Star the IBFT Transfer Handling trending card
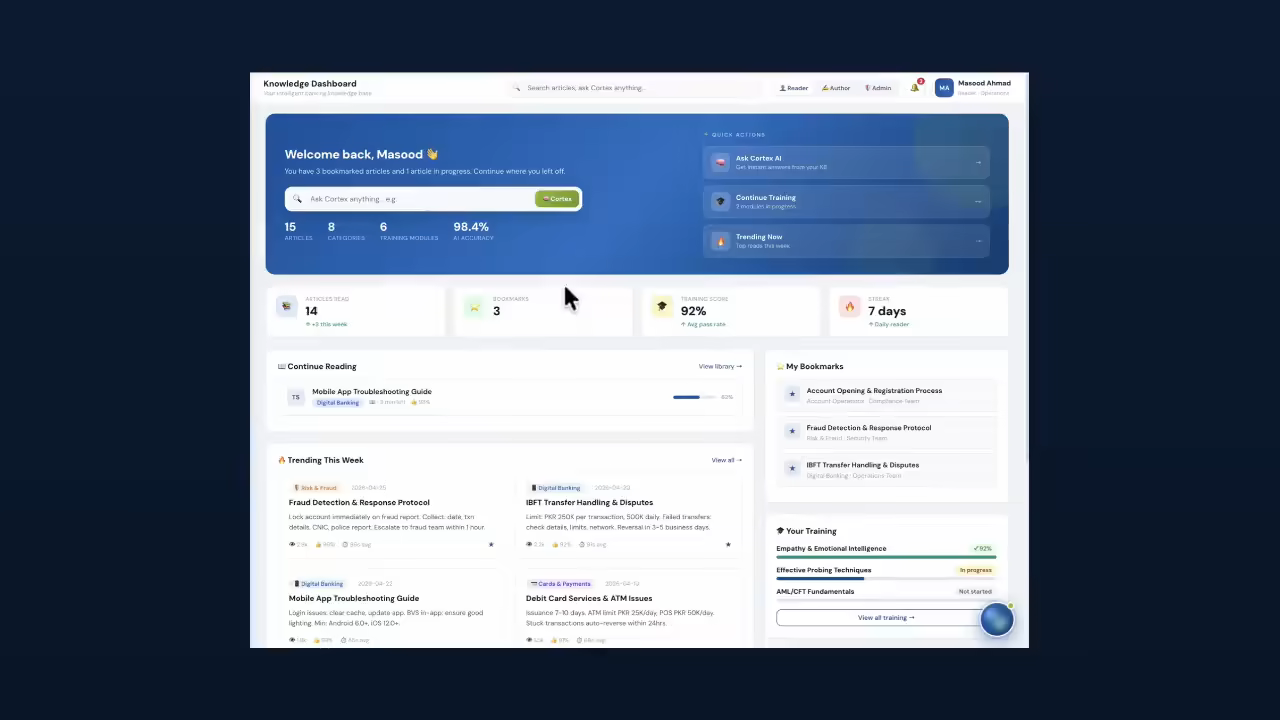This screenshot has width=1280, height=720. point(728,545)
